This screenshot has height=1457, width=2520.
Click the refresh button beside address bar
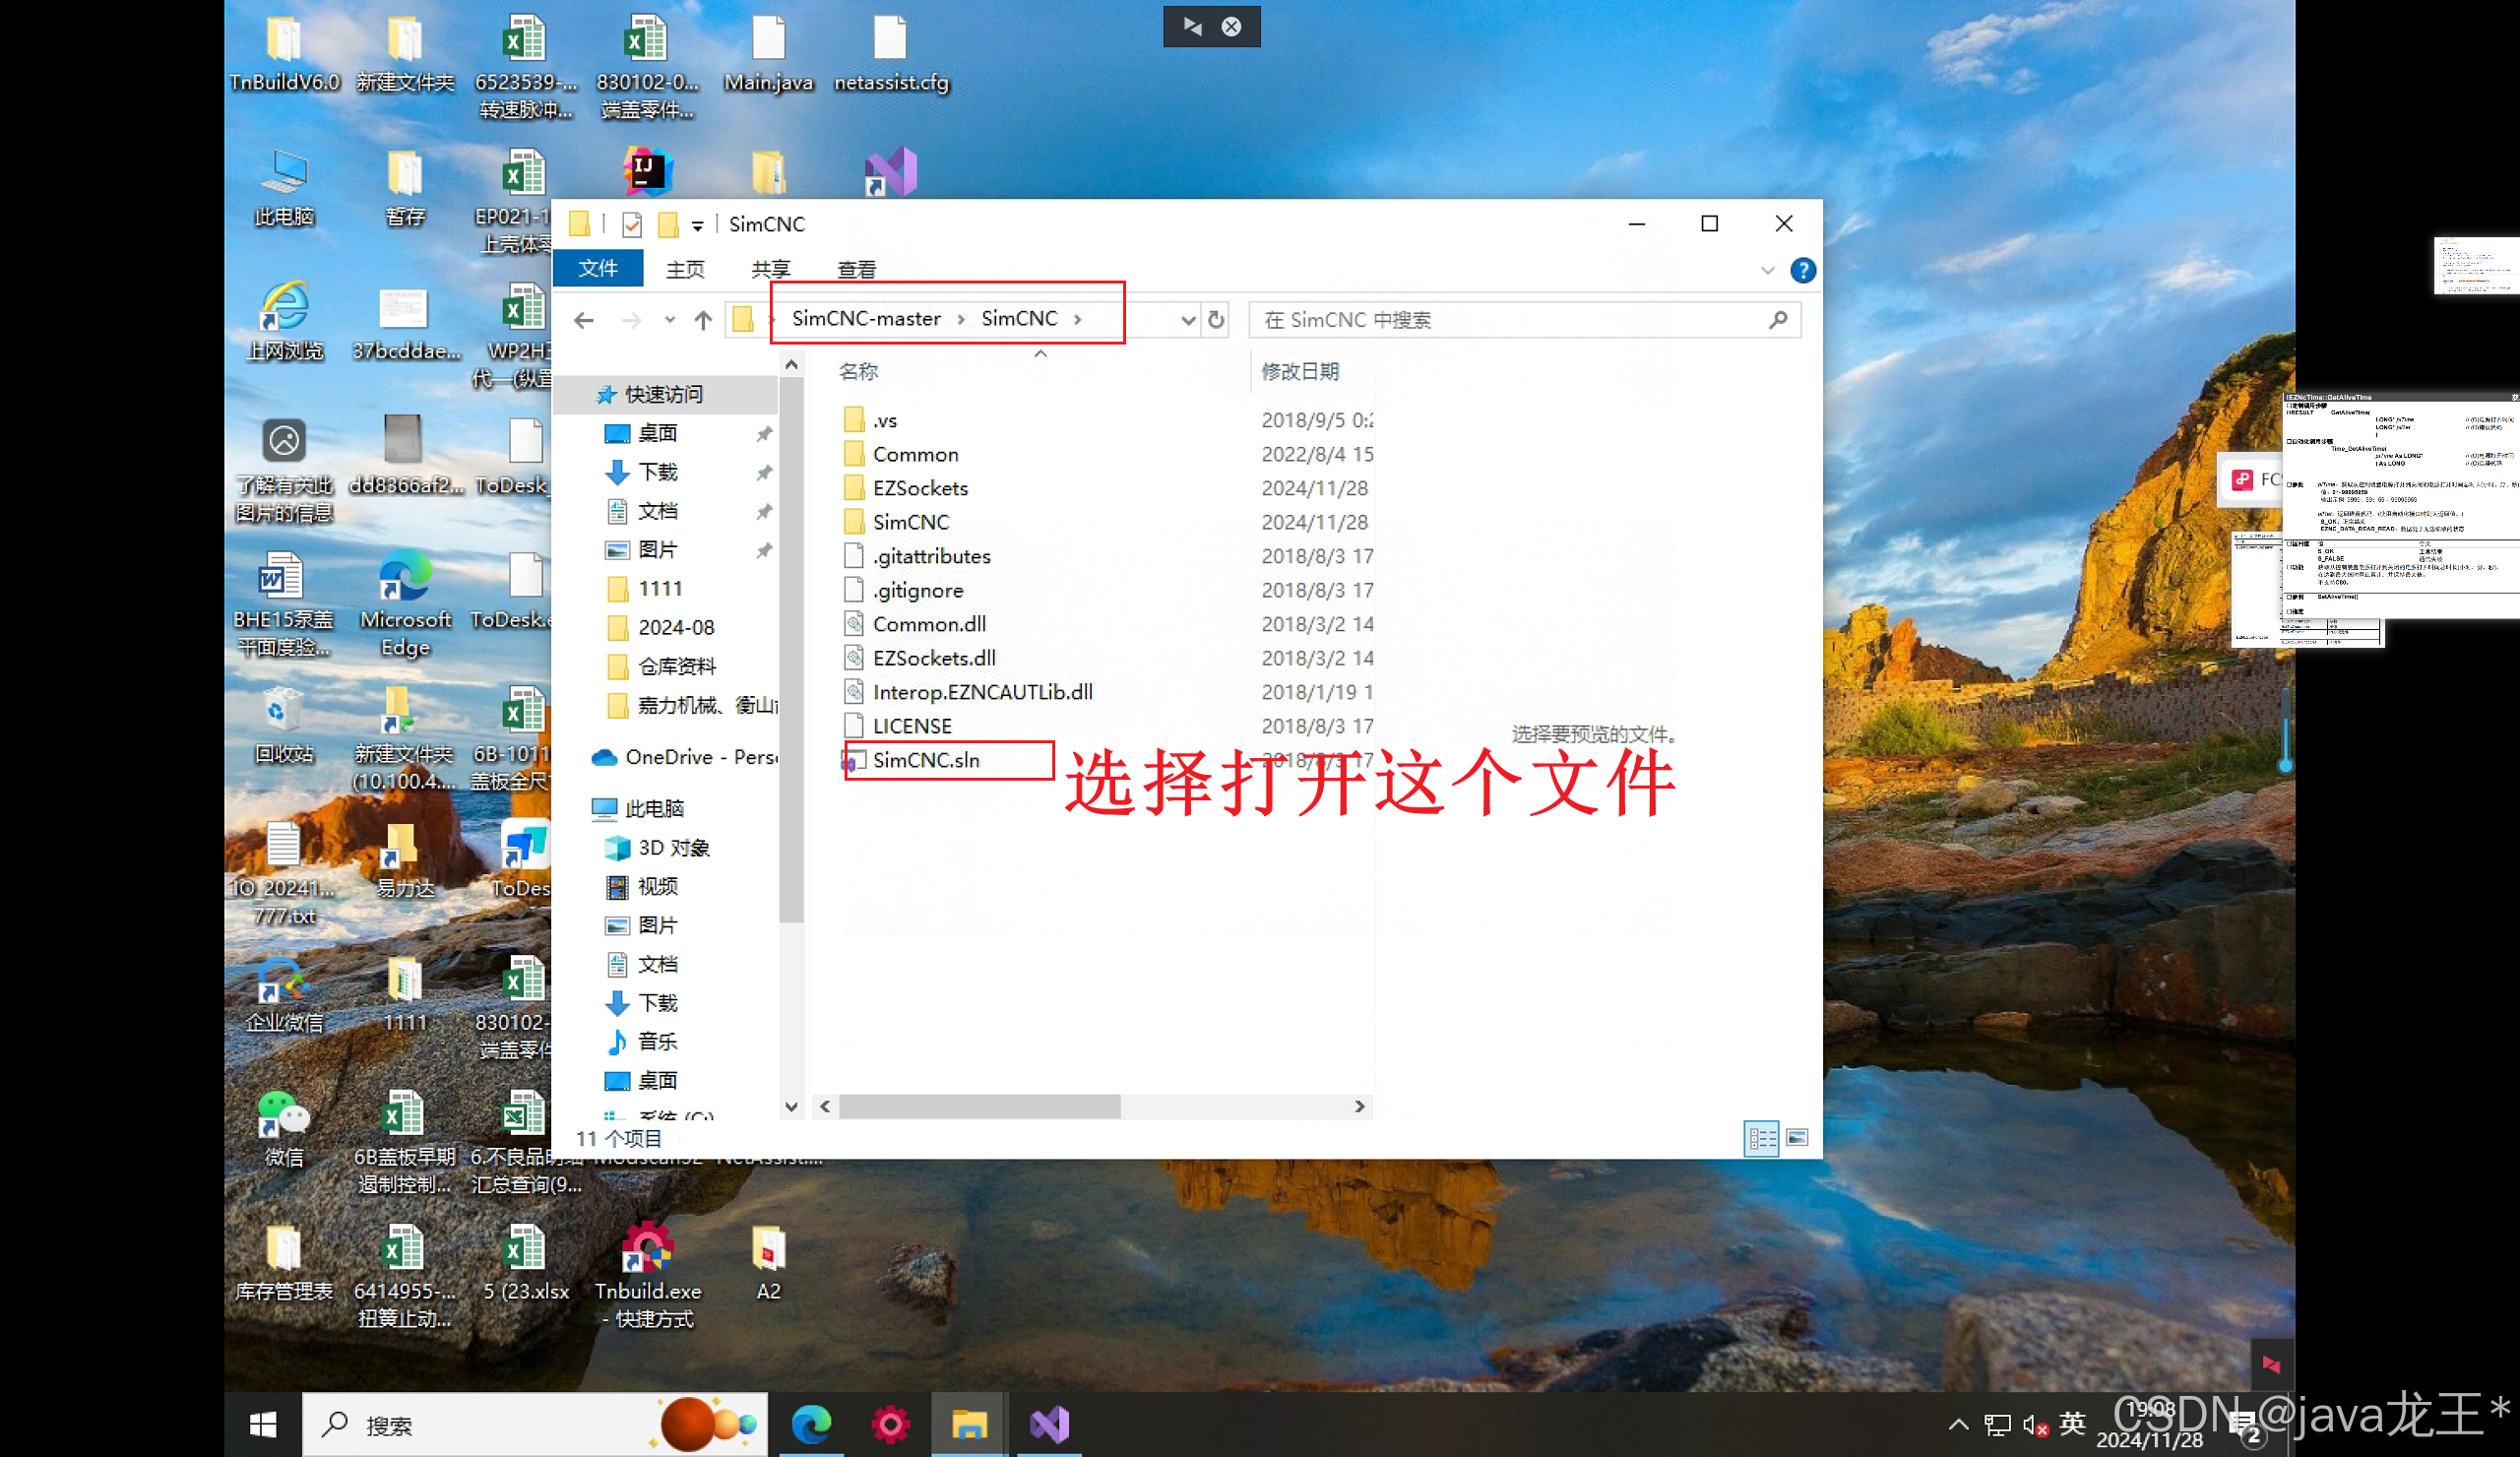(x=1216, y=320)
